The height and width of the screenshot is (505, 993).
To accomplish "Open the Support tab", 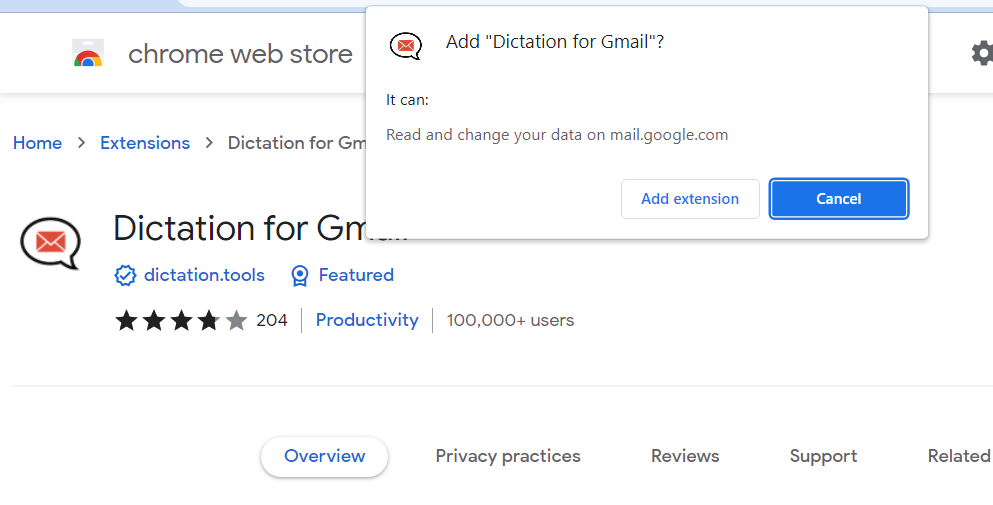I will point(823,456).
